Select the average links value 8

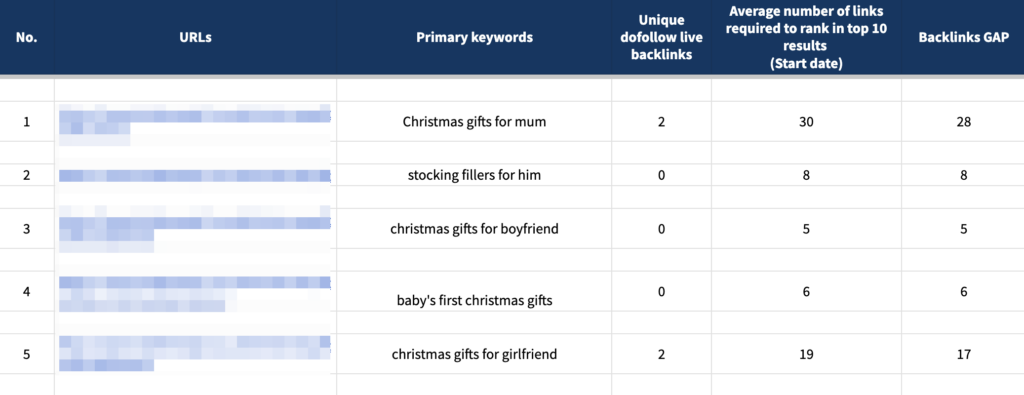tap(807, 175)
